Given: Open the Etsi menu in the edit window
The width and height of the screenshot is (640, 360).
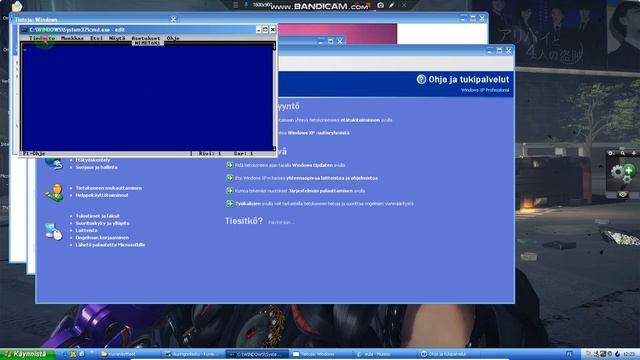Looking at the screenshot, I should (x=96, y=38).
